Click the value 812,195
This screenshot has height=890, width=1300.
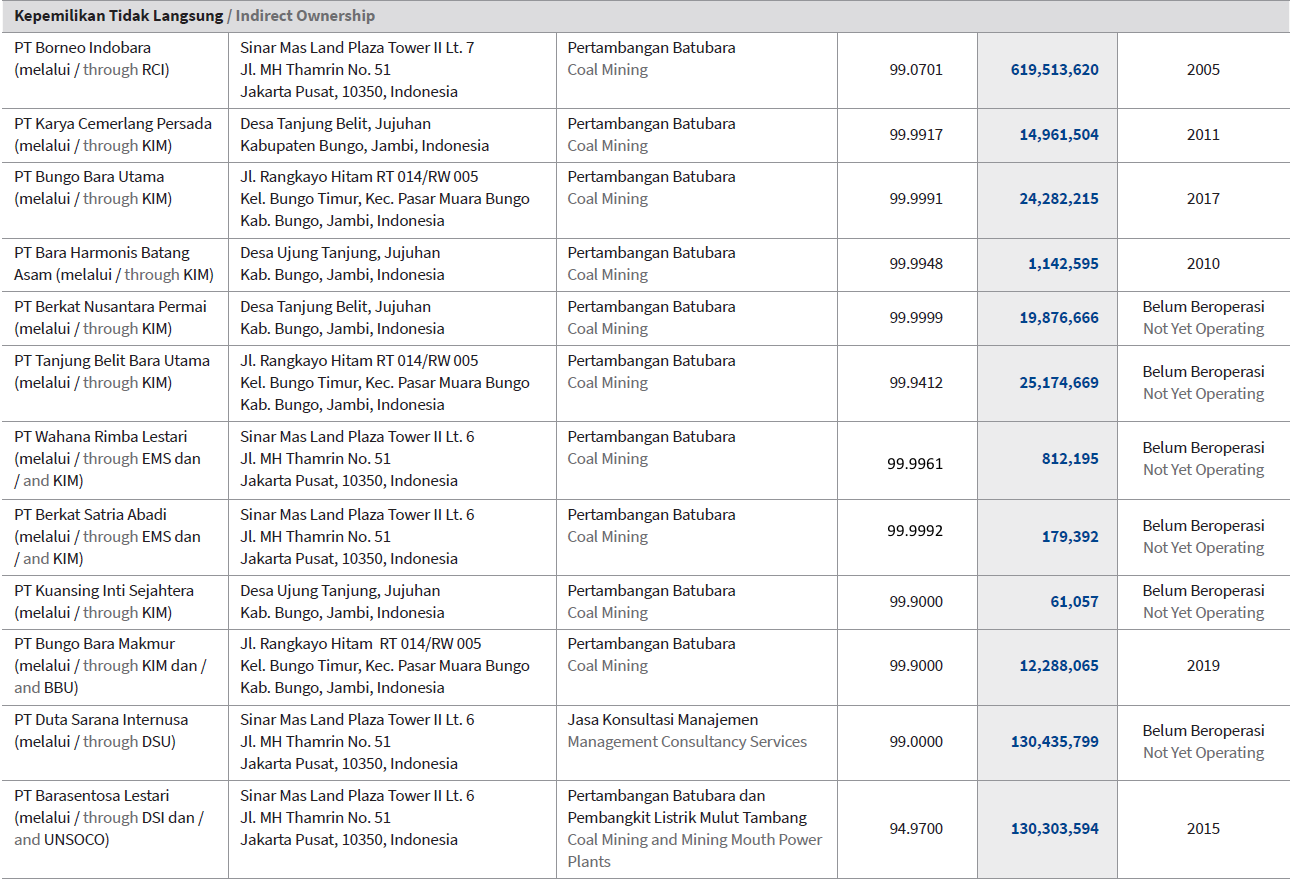click(1070, 459)
